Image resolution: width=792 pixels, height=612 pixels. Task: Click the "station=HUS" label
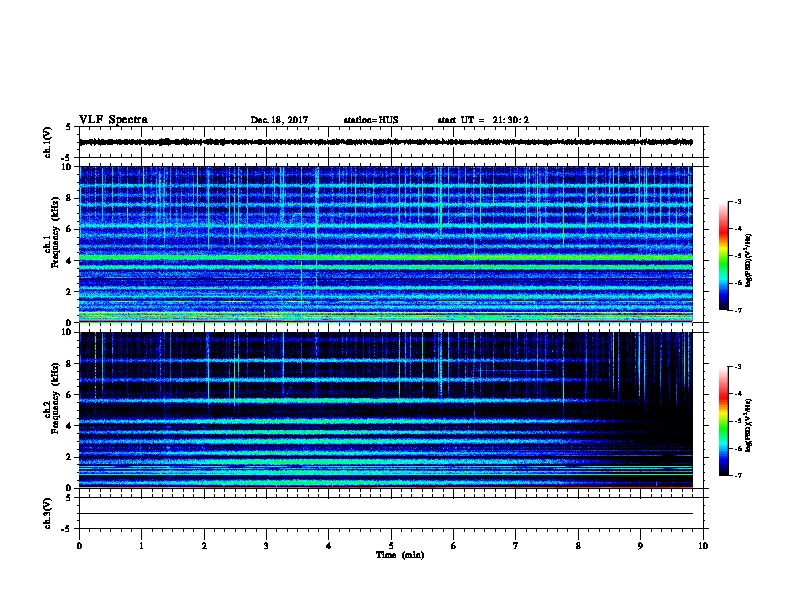[371, 120]
